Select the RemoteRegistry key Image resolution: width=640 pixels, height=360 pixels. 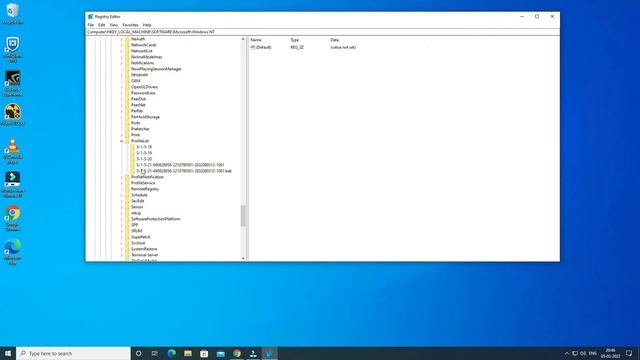[x=145, y=189]
